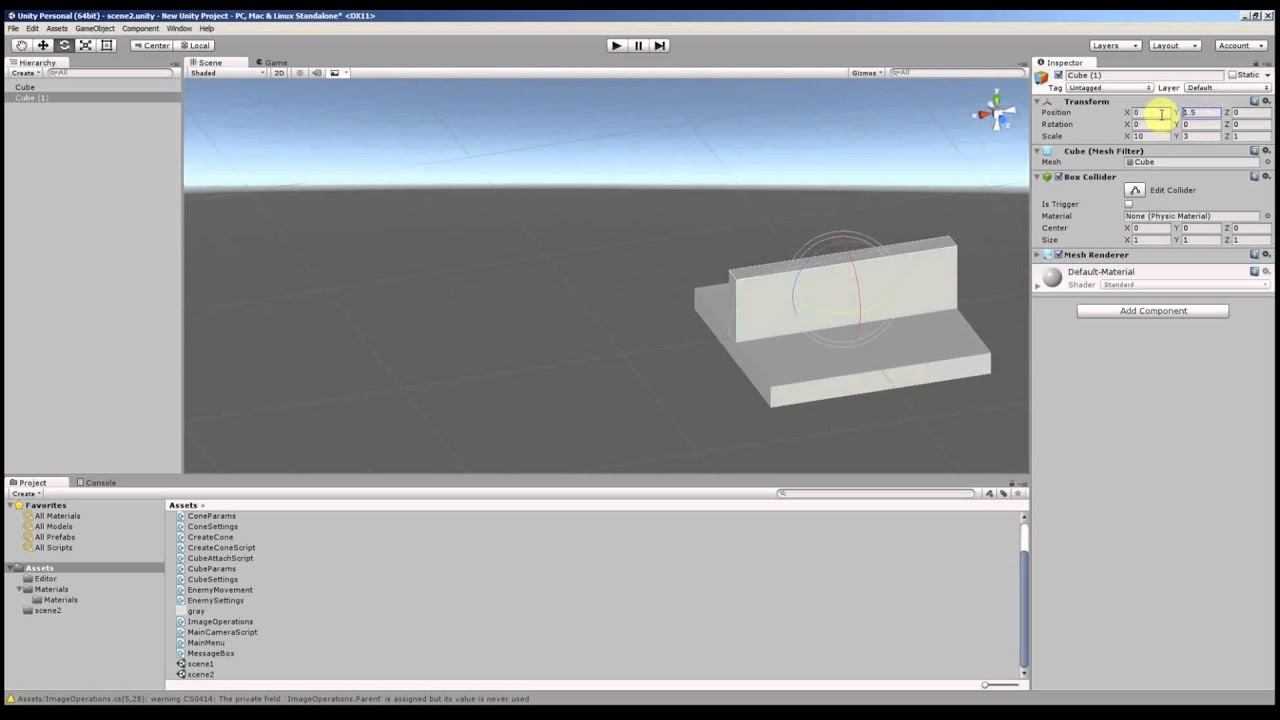The width and height of the screenshot is (1280, 720).
Task: Open Mesh Renderer help icon
Action: click(1254, 255)
